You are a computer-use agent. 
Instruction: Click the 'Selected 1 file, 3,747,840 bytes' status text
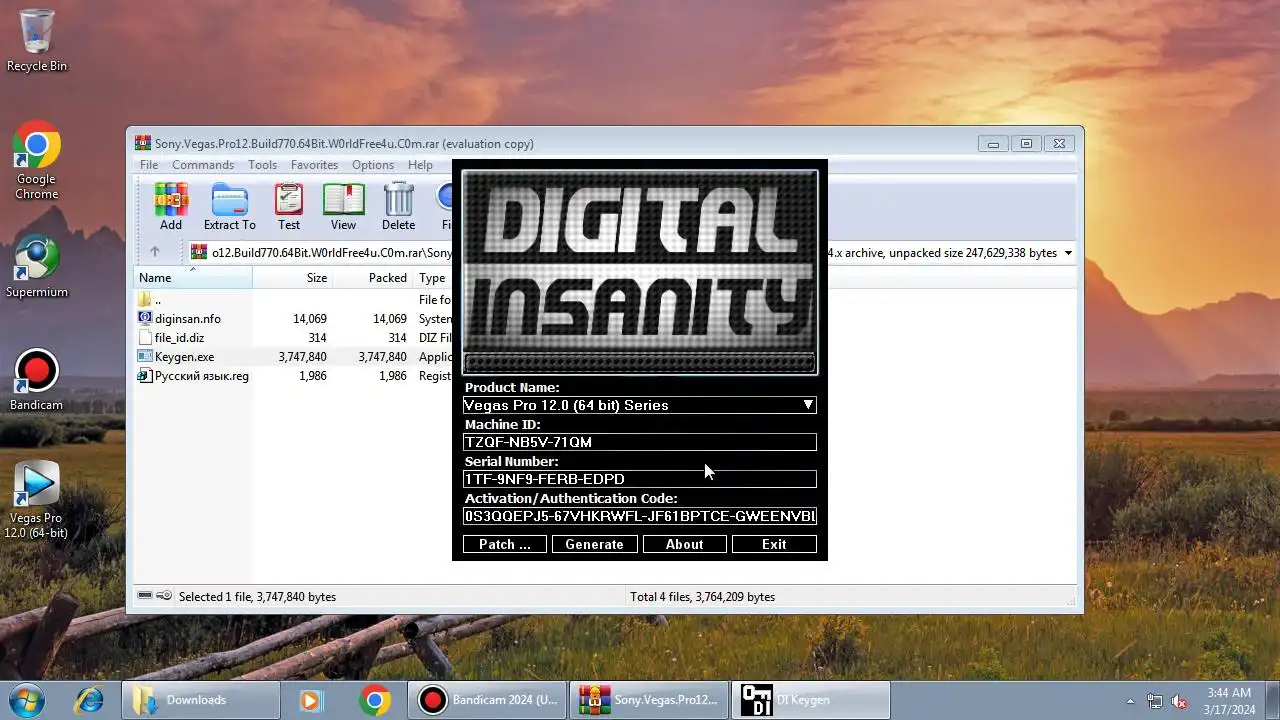(257, 597)
